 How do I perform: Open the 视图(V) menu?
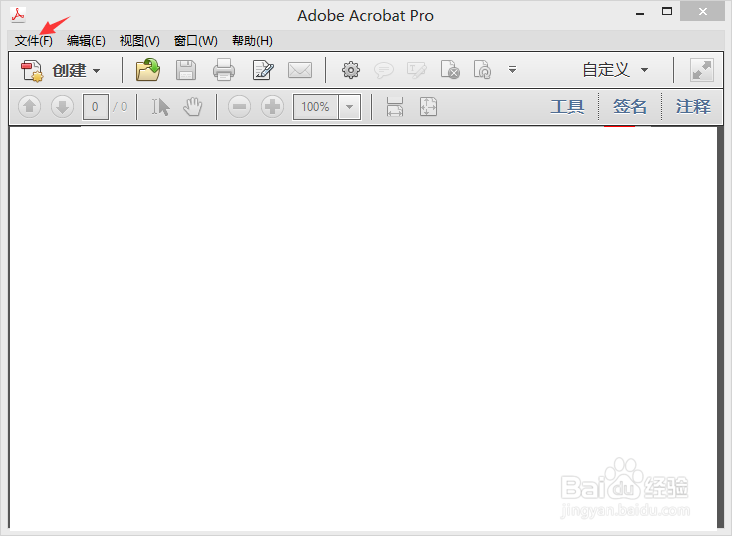click(140, 41)
